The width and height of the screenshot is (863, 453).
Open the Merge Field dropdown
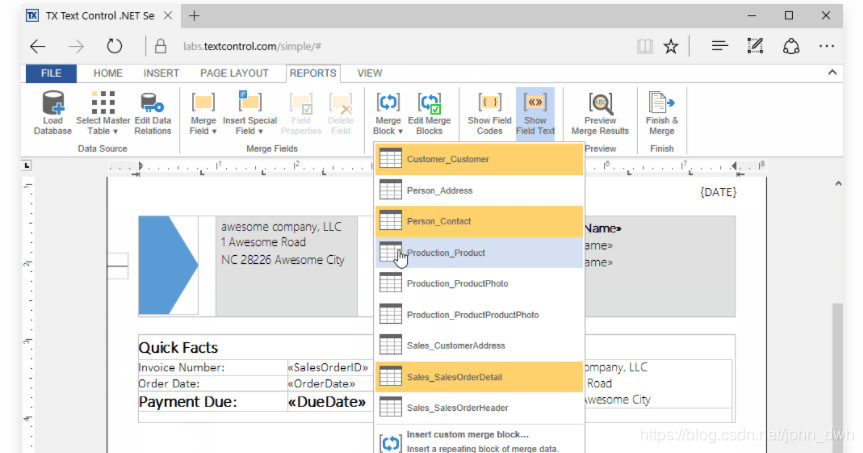[203, 113]
